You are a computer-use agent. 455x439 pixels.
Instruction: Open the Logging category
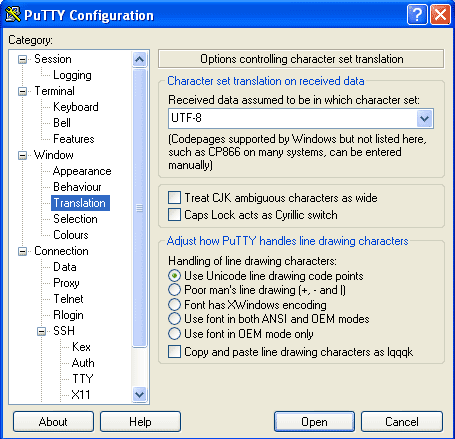72,75
